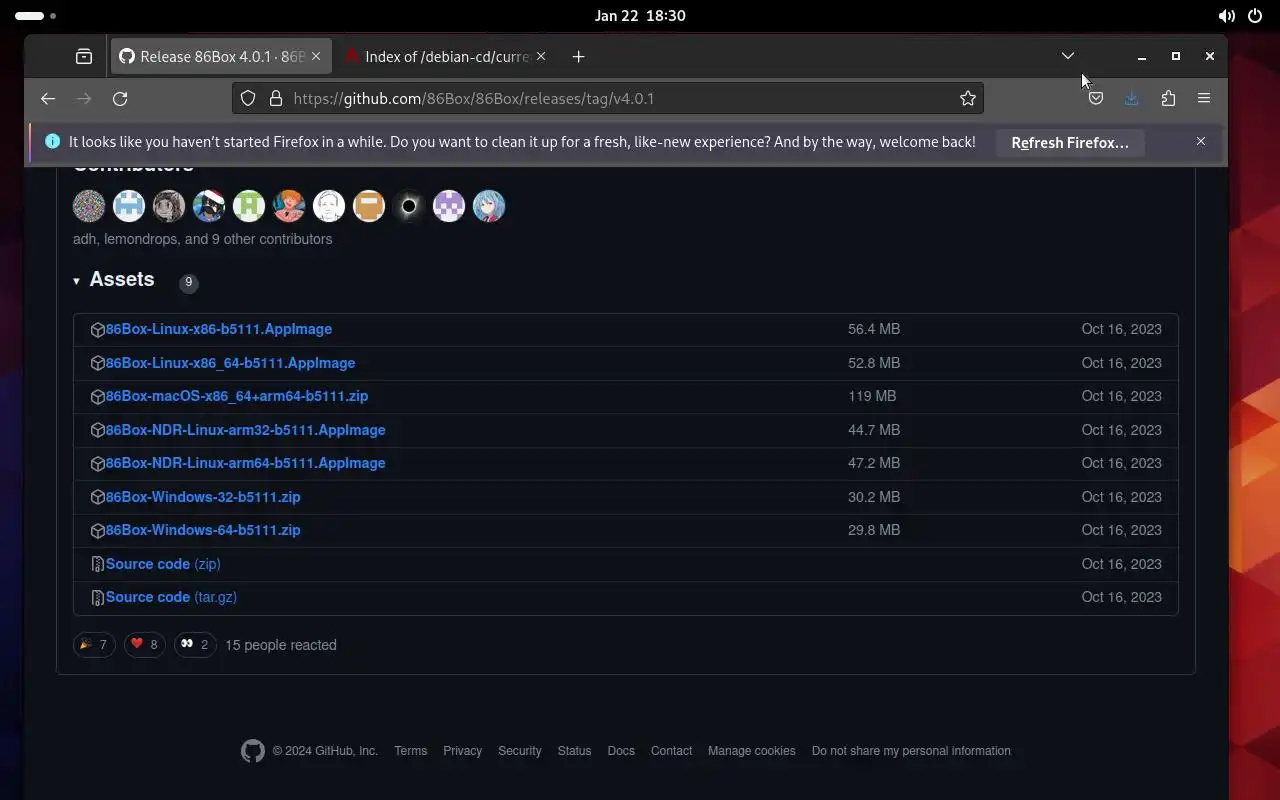Click the Santa-hat contributor avatar

209,206
